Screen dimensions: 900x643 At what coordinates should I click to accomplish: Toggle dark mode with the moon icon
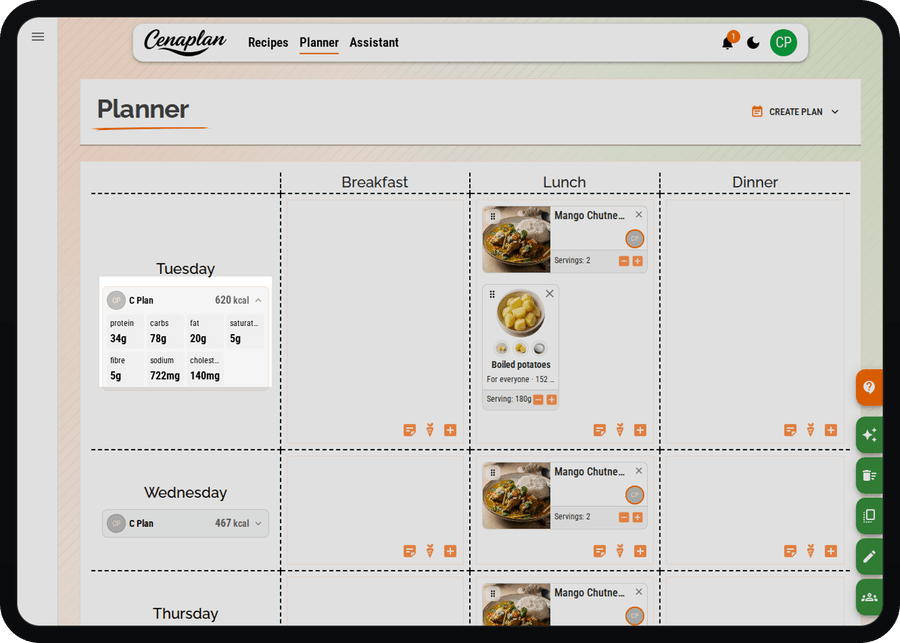point(753,42)
